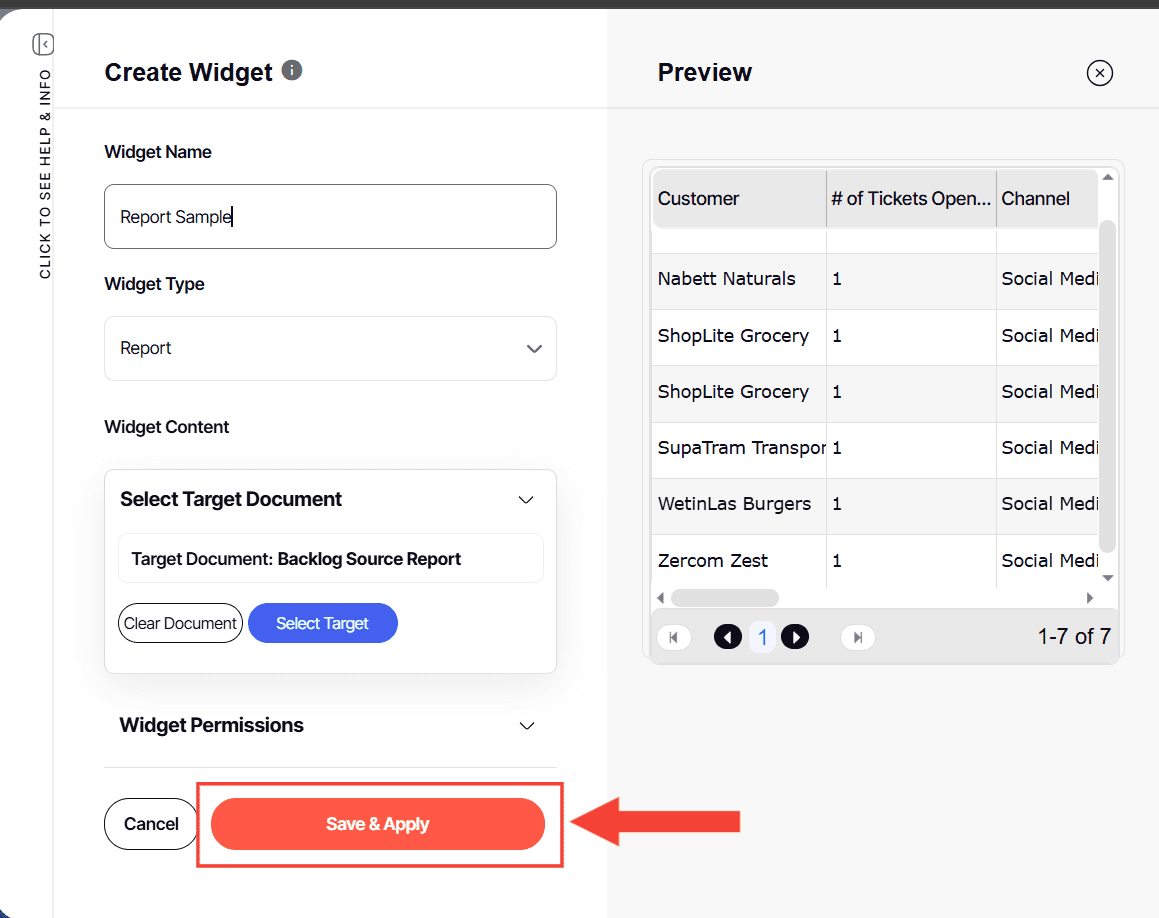1159x918 pixels.
Task: Select page 1 in preview pagination
Action: [762, 637]
